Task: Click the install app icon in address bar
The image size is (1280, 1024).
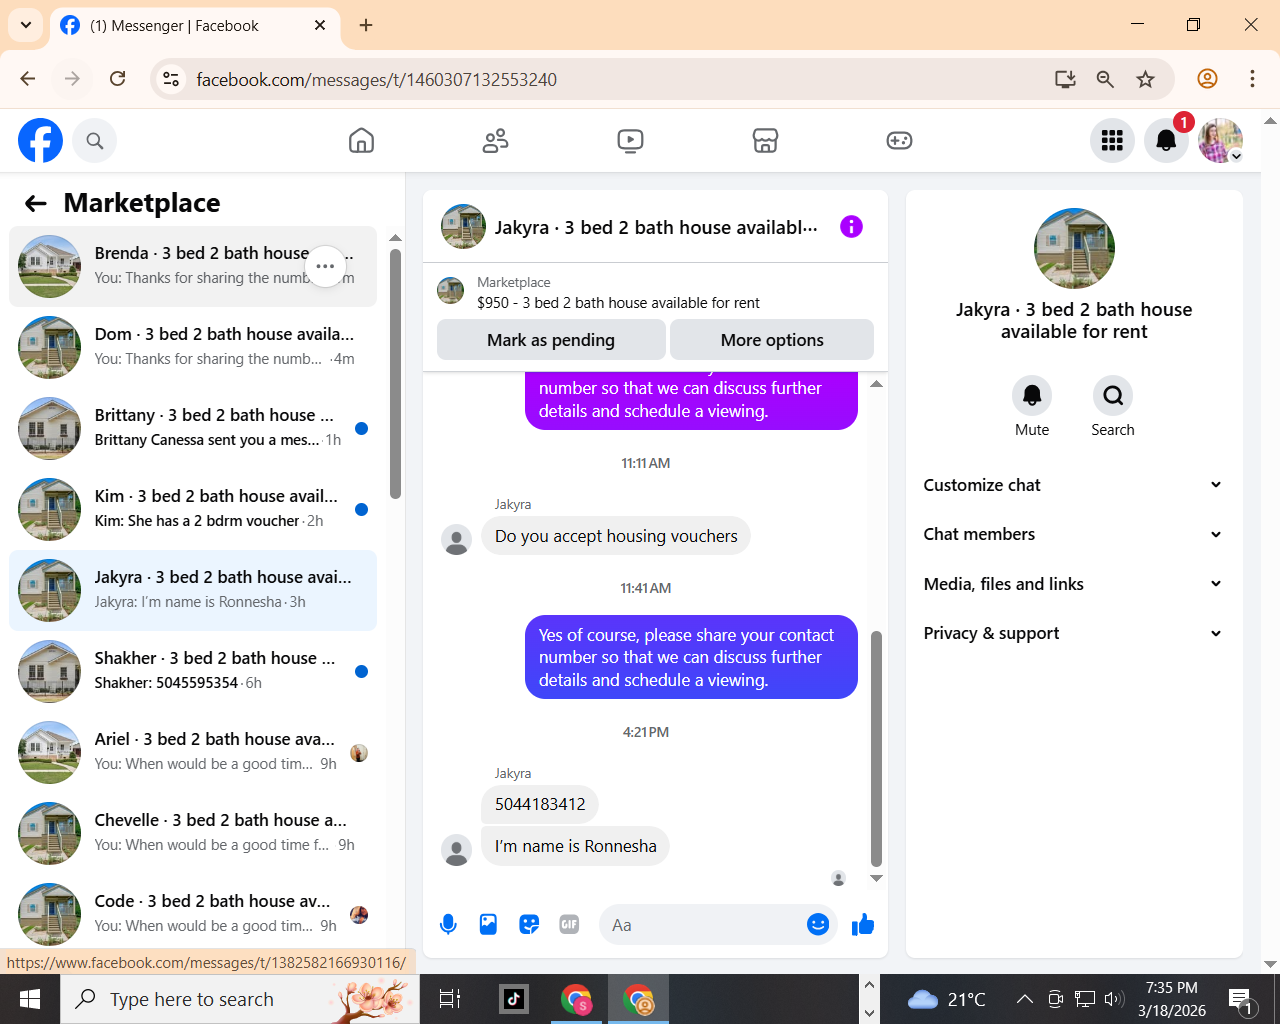Action: click(1065, 79)
